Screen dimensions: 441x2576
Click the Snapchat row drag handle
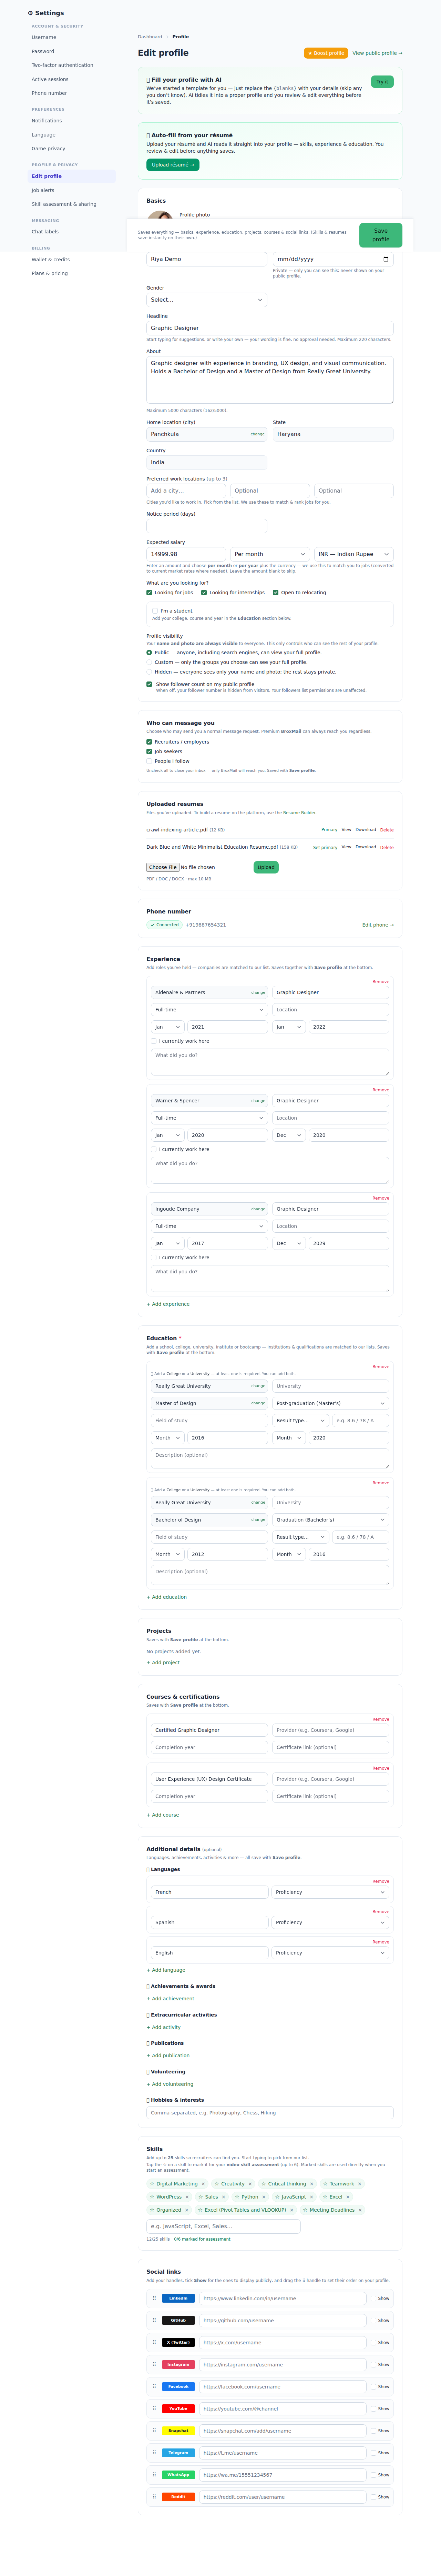point(154,2430)
